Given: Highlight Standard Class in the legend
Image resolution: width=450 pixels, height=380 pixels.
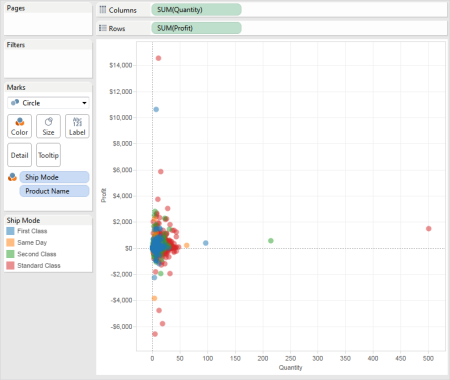Looking at the screenshot, I should click(x=39, y=266).
